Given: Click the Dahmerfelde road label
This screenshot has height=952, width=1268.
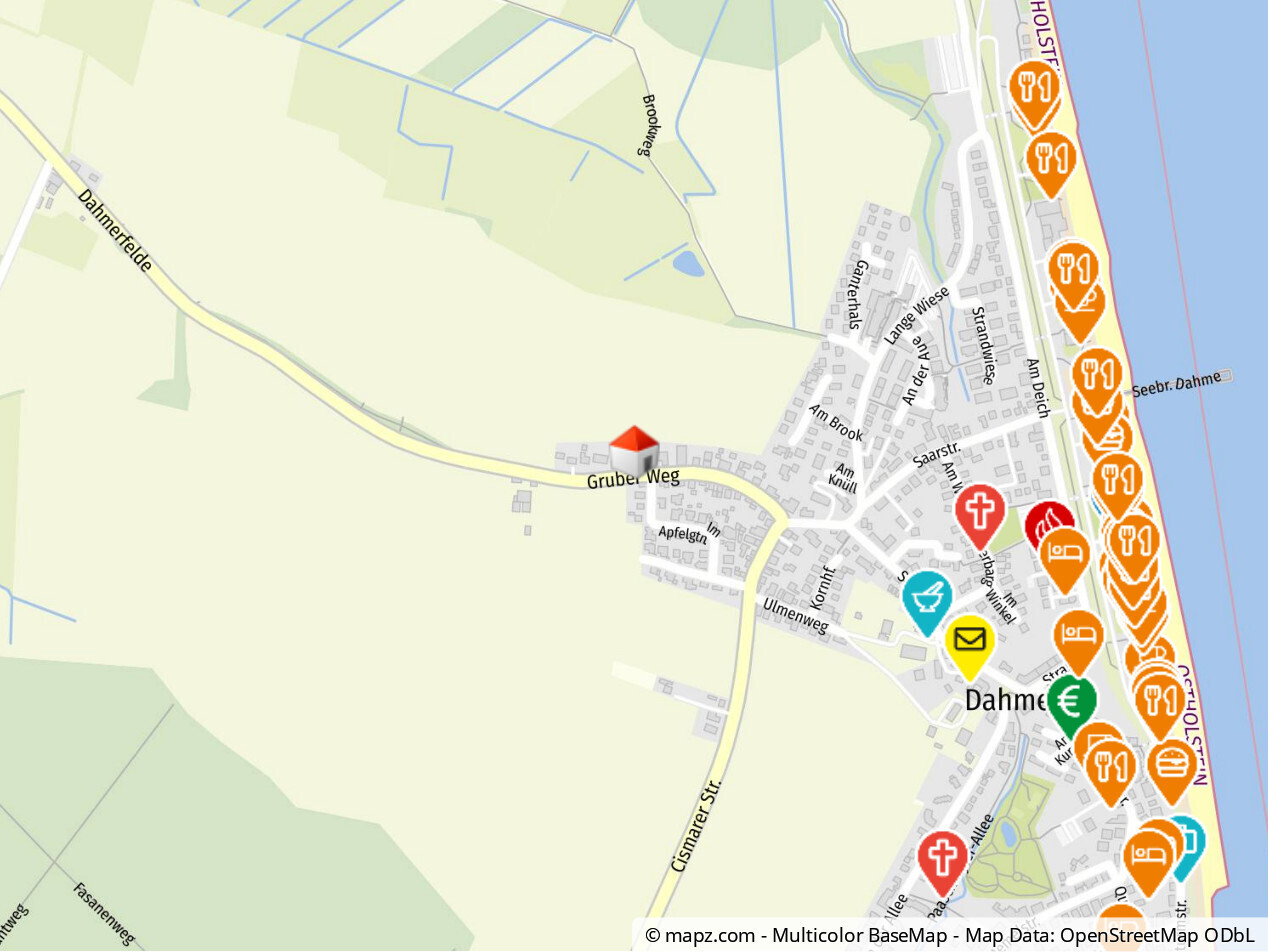Looking at the screenshot, I should (x=115, y=232).
